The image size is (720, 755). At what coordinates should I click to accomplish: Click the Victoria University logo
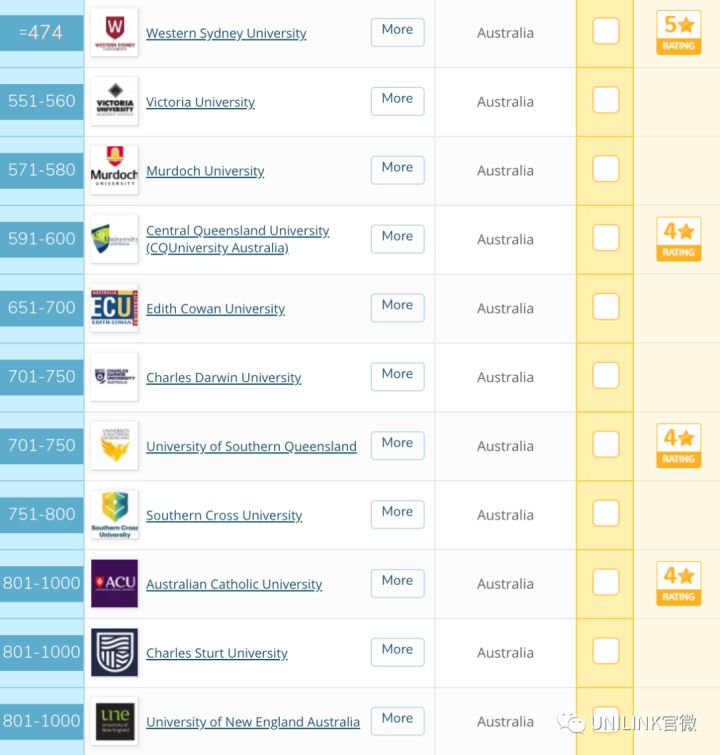[115, 101]
